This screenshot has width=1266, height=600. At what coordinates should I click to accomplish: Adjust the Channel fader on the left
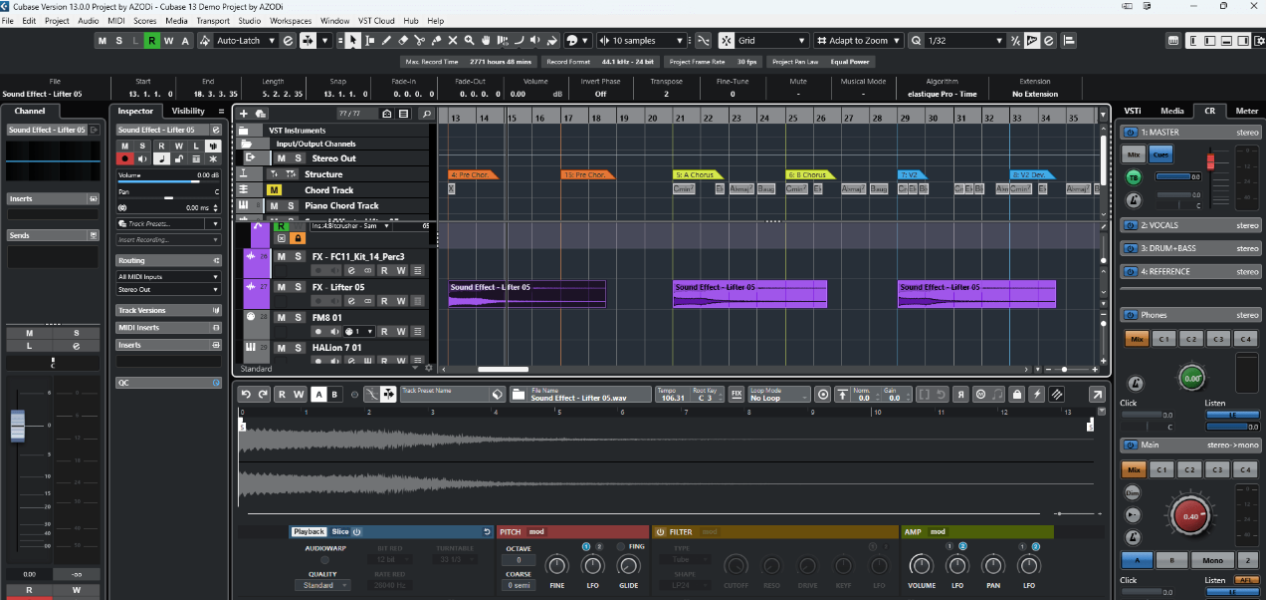[x=17, y=425]
